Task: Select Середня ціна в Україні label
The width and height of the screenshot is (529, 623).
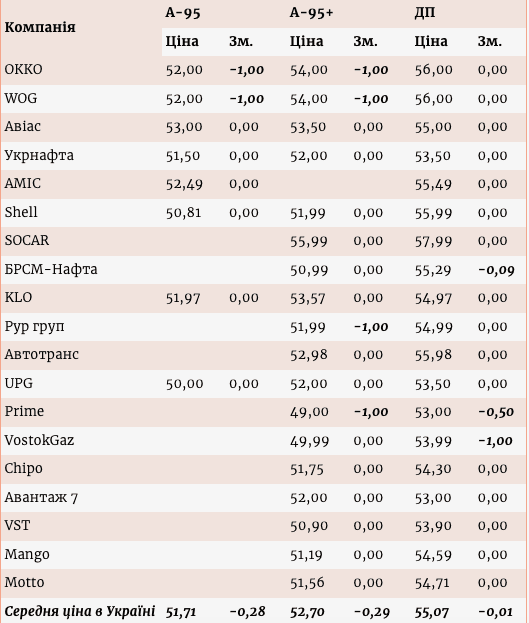Action: (79, 611)
